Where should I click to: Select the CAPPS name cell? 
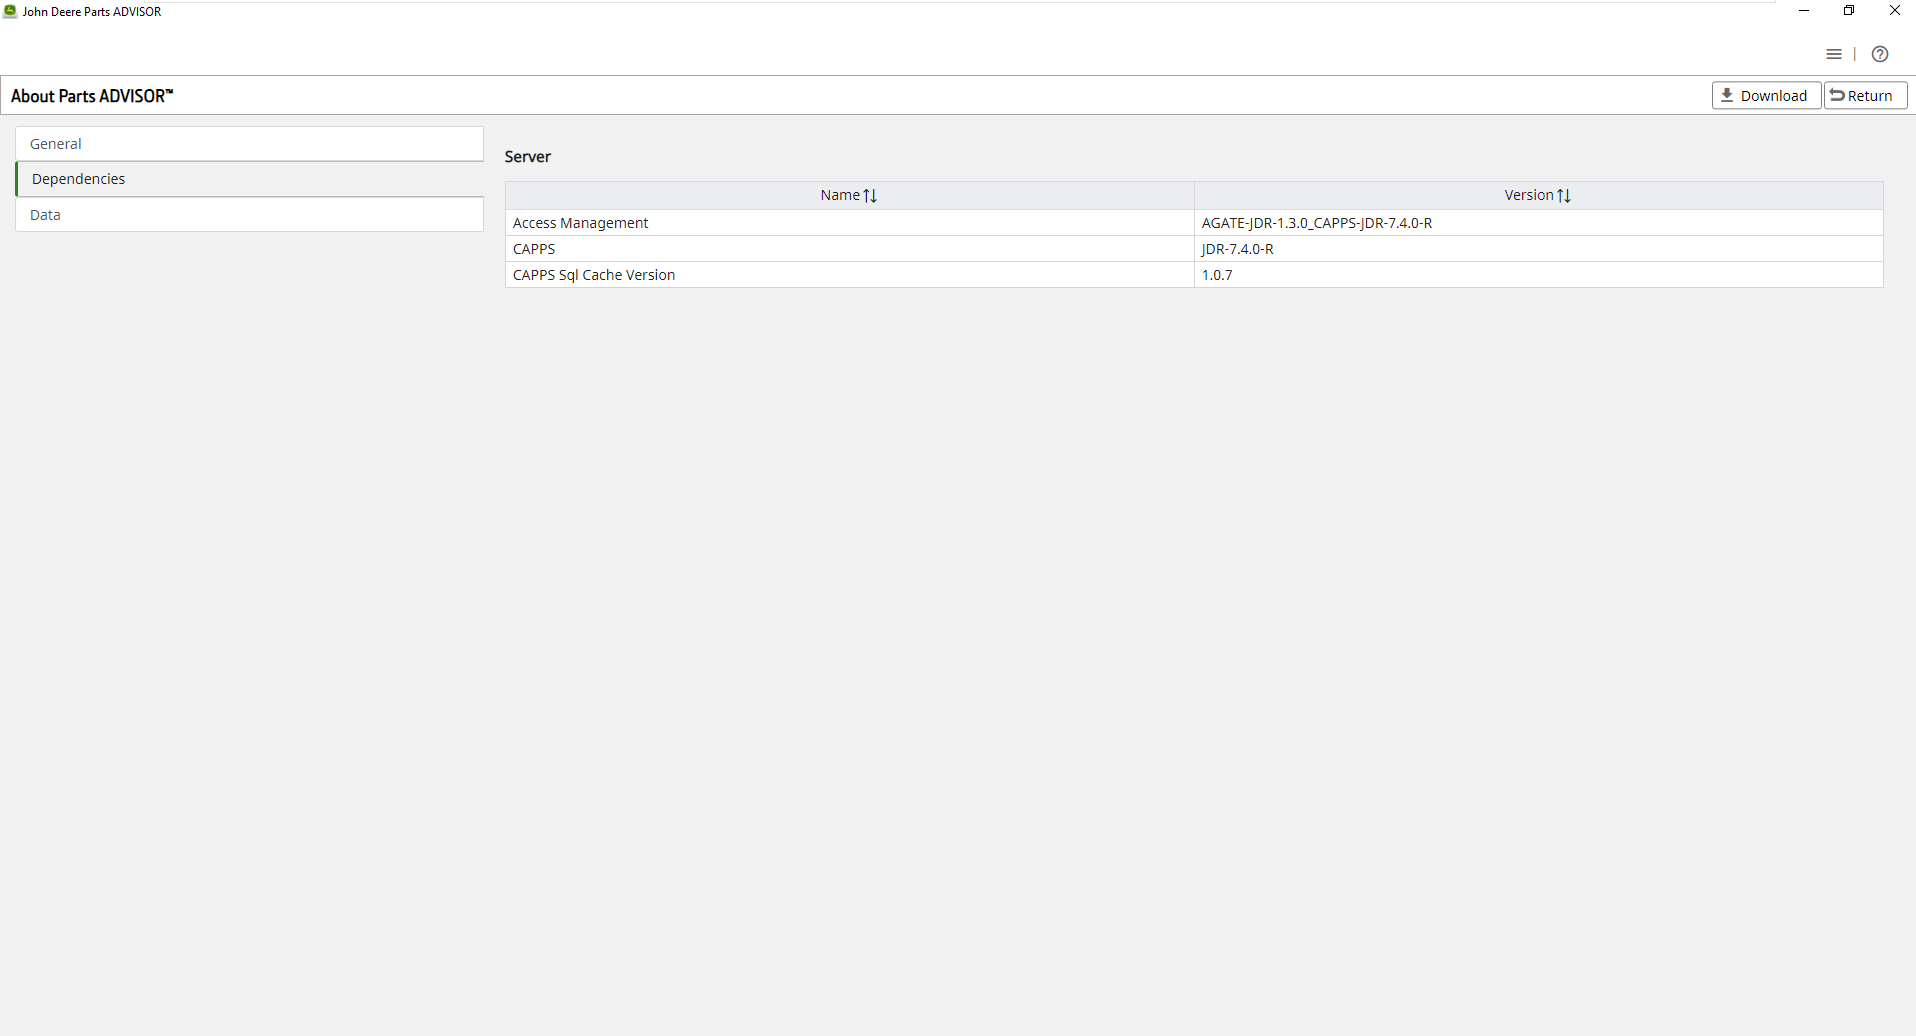point(534,249)
